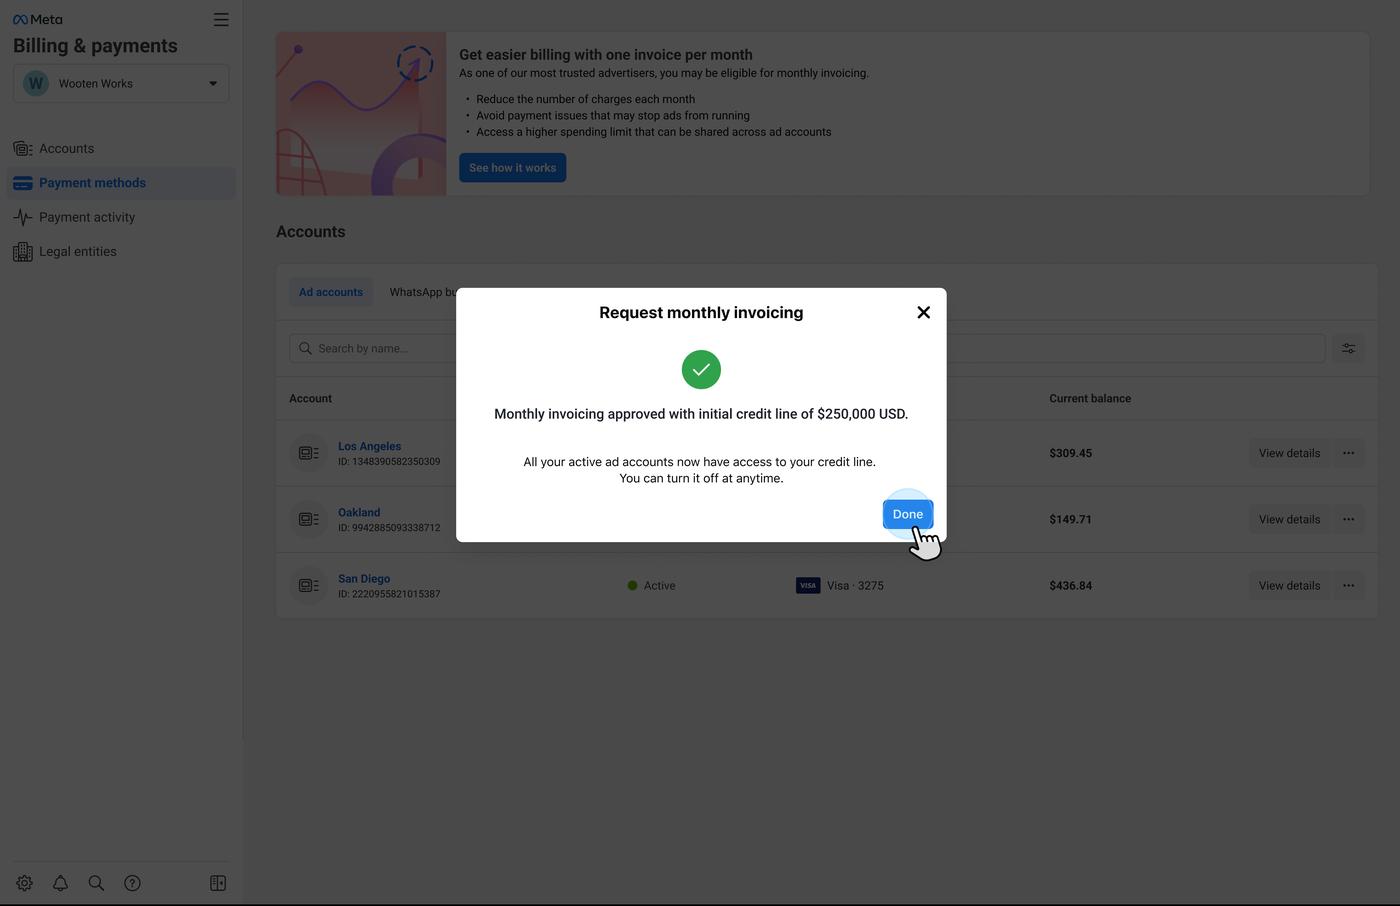The width and height of the screenshot is (1400, 906).
Task: Click the Done button in dialog
Action: (907, 514)
